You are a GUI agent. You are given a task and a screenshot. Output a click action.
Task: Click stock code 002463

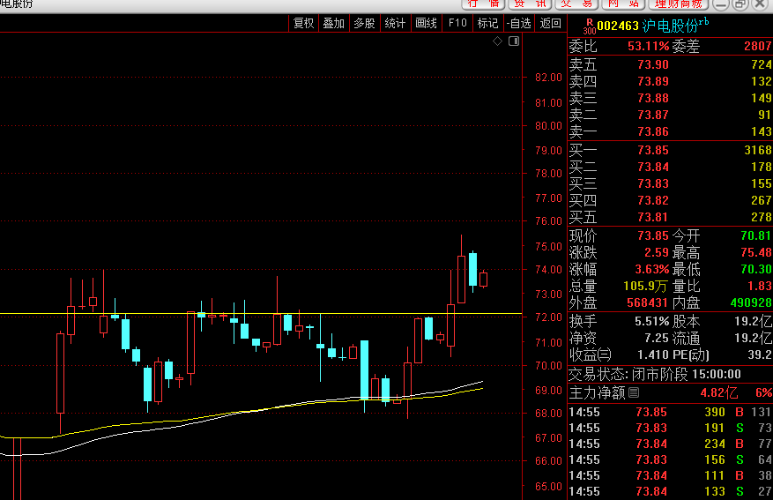click(x=618, y=26)
